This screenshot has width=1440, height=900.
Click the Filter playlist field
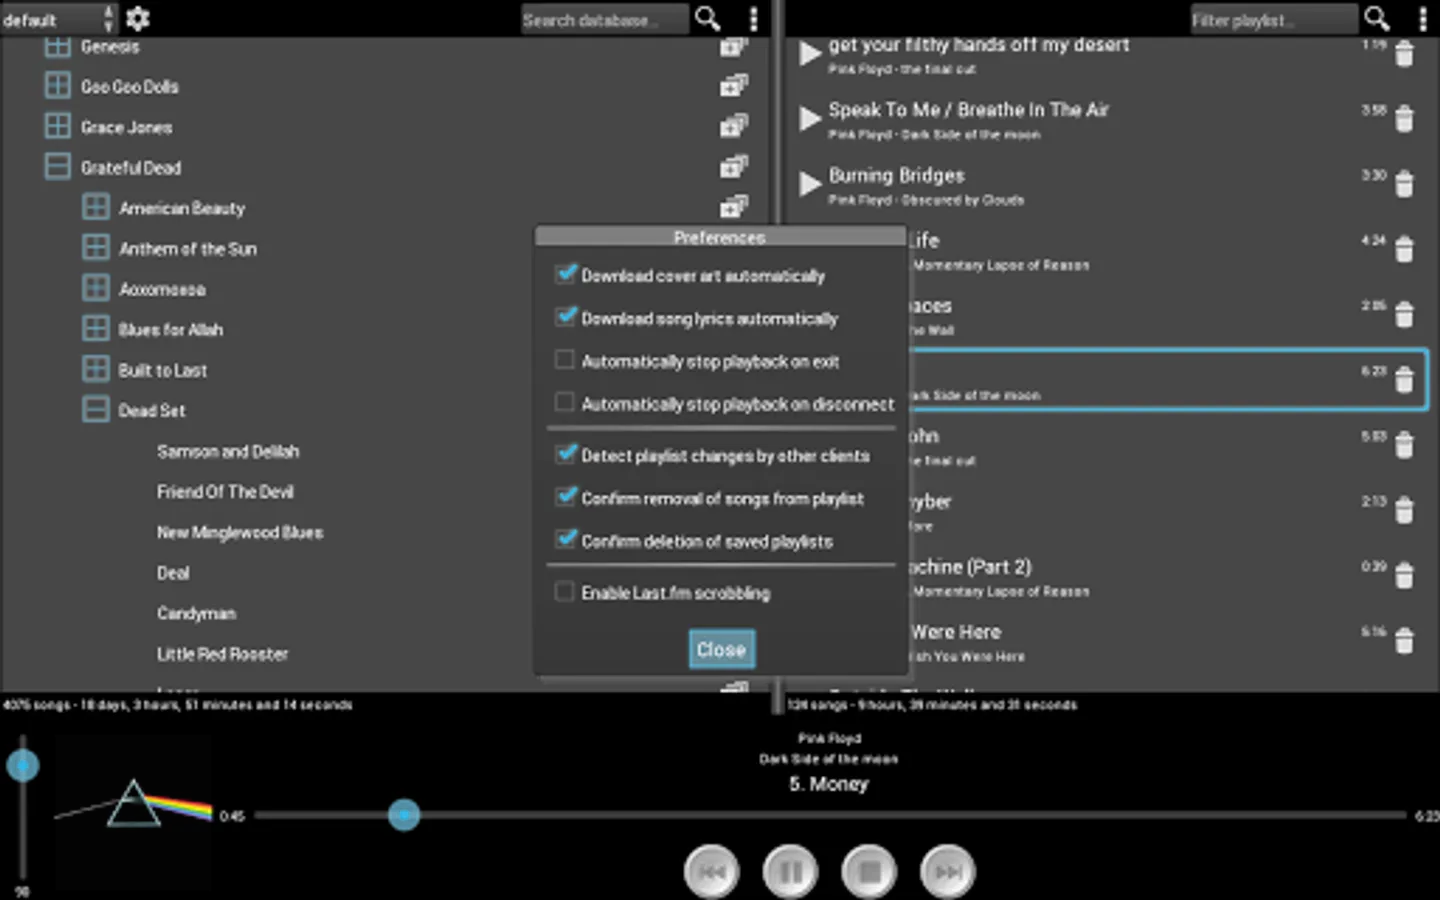pyautogui.click(x=1274, y=19)
